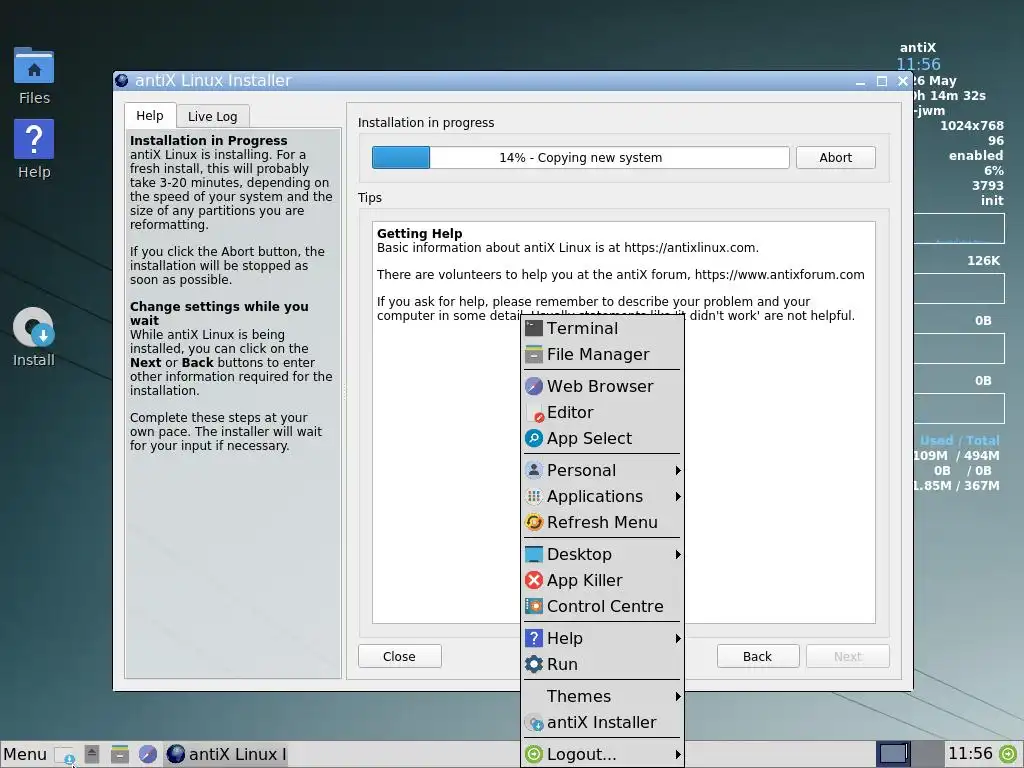Click the Personal menu icon
Screen dimensions: 1024x768
pos(534,471)
